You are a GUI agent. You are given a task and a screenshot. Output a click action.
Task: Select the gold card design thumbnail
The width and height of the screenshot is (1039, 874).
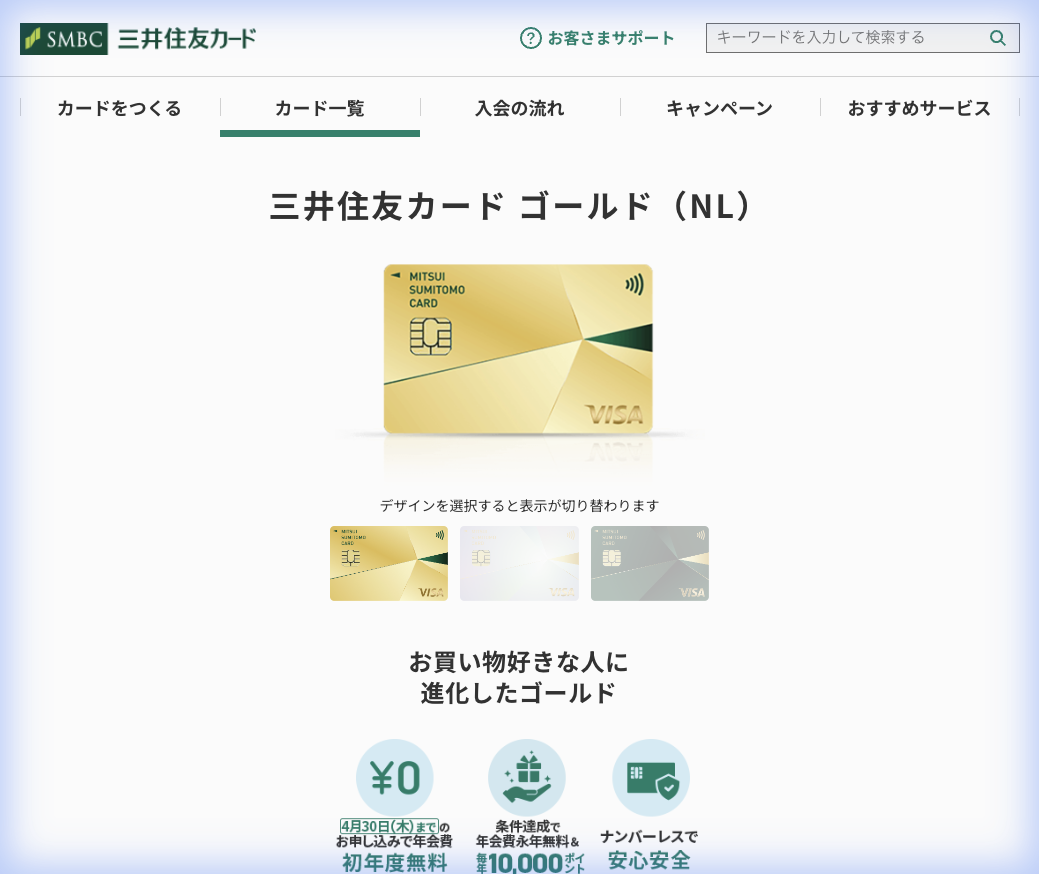[388, 563]
